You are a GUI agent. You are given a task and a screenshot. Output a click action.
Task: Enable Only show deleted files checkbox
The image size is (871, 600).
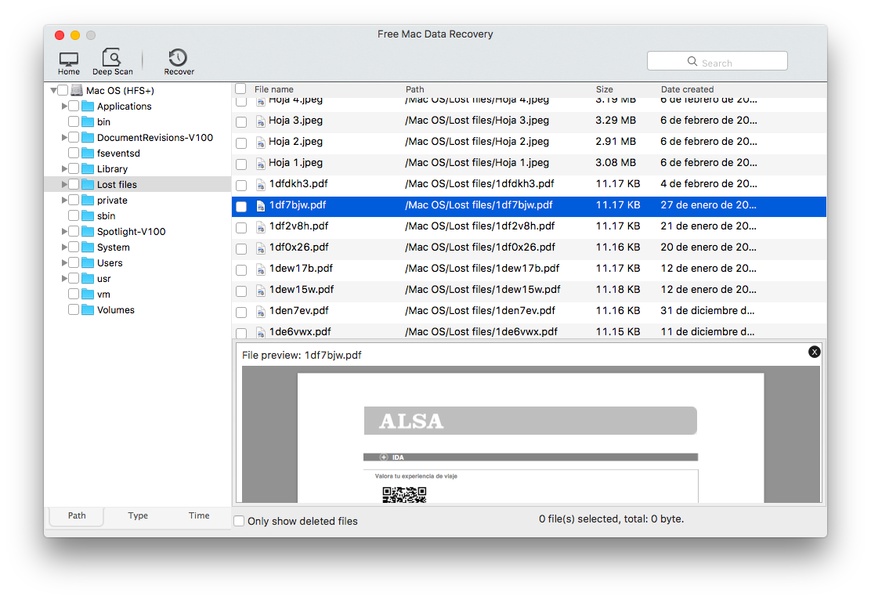pyautogui.click(x=239, y=521)
